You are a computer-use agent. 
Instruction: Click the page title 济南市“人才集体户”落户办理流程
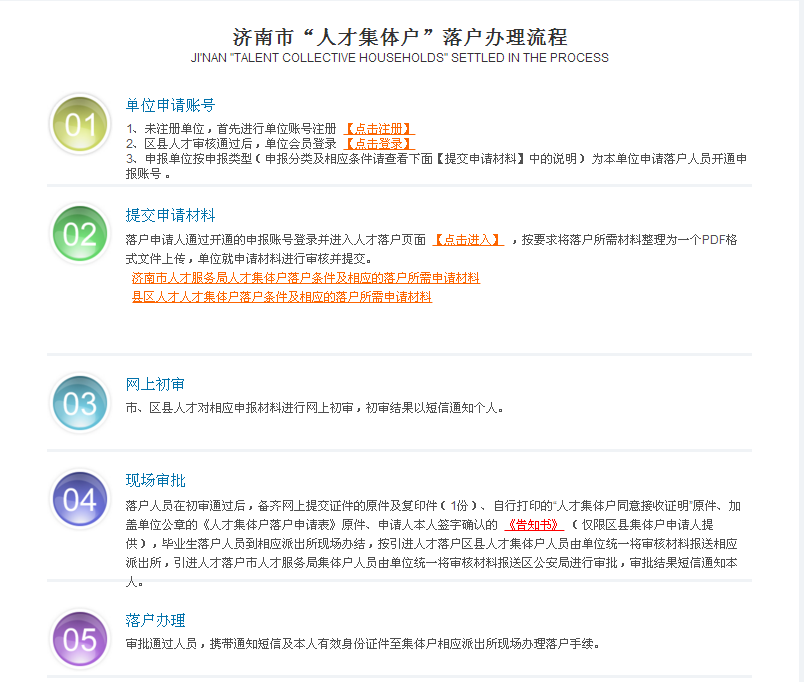point(402,35)
